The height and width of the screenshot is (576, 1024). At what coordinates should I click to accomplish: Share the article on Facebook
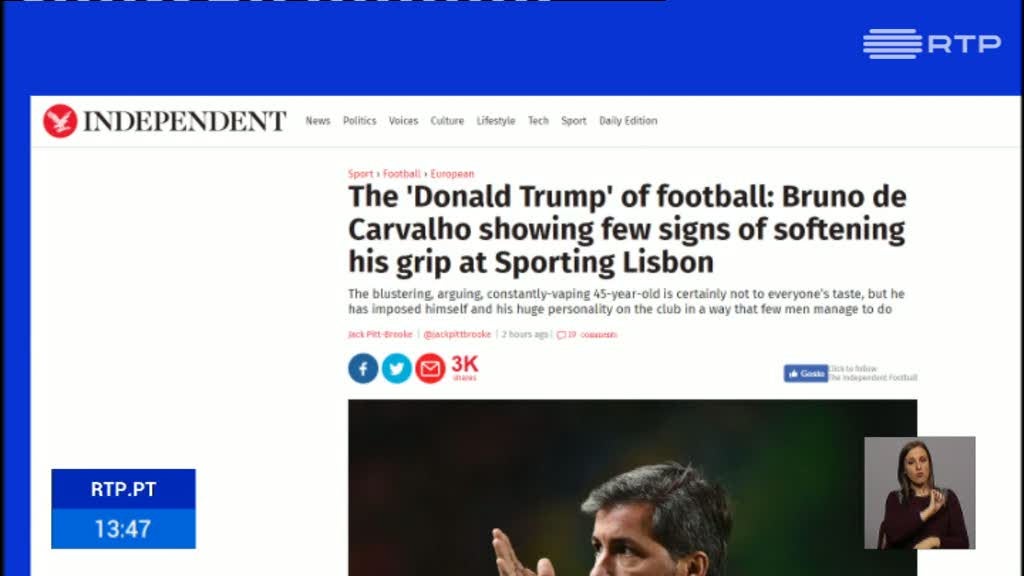363,368
